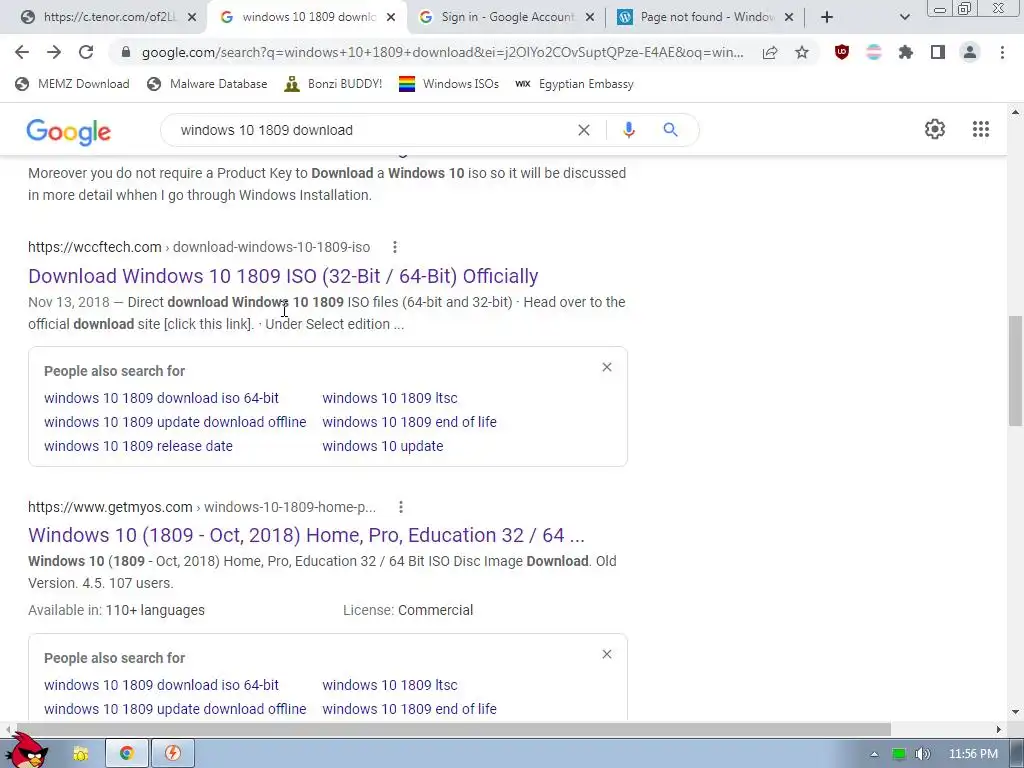This screenshot has height=768, width=1024.
Task: Start voice search with the microphone
Action: point(628,130)
